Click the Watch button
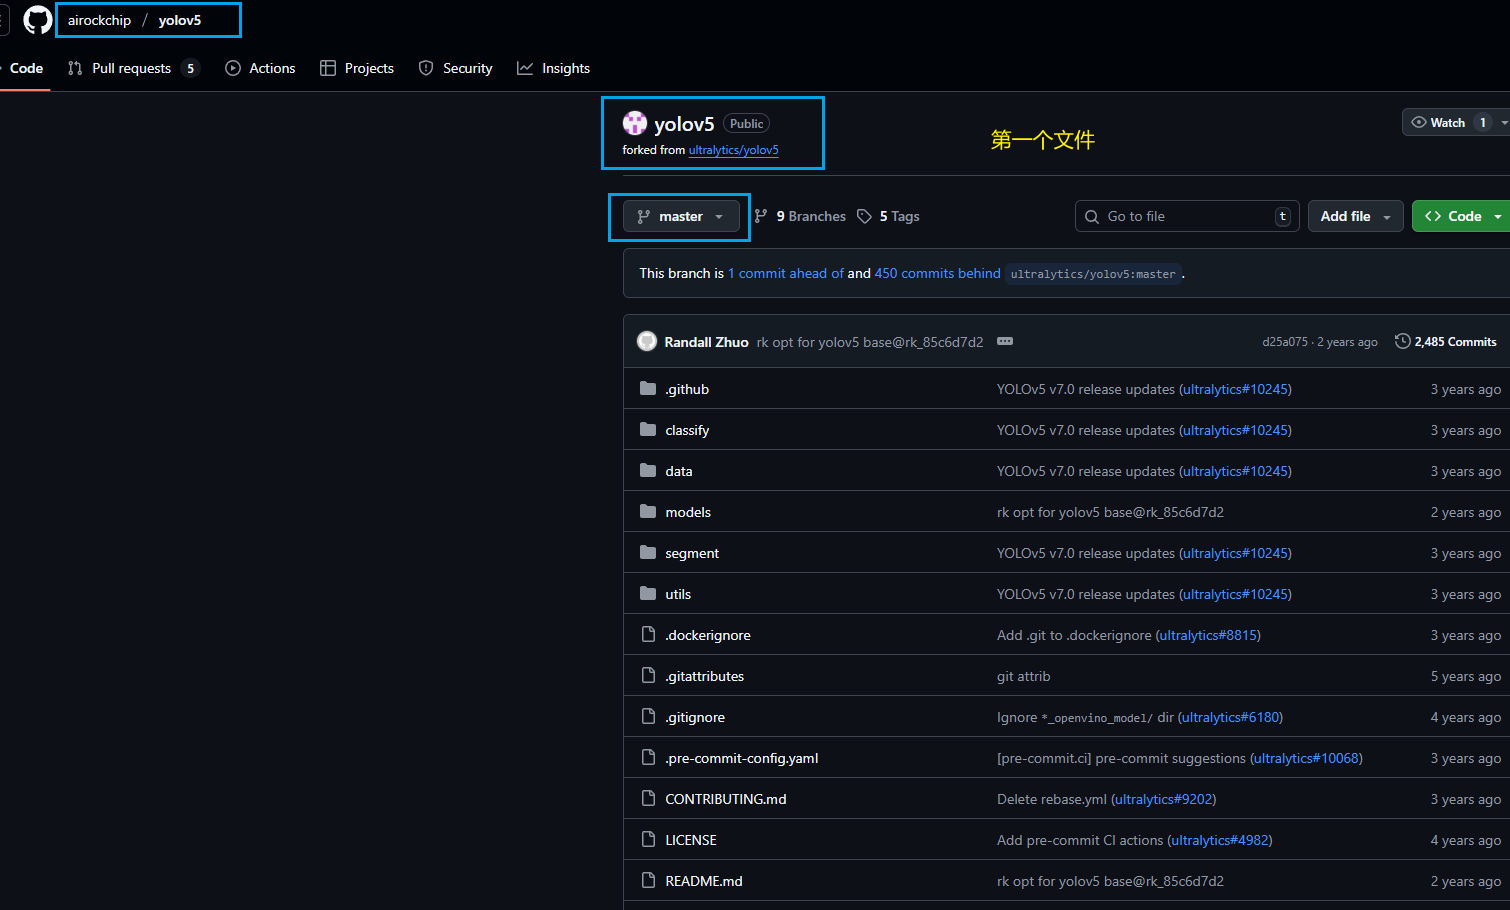Screen dimensions: 1510x910 [x=1448, y=122]
